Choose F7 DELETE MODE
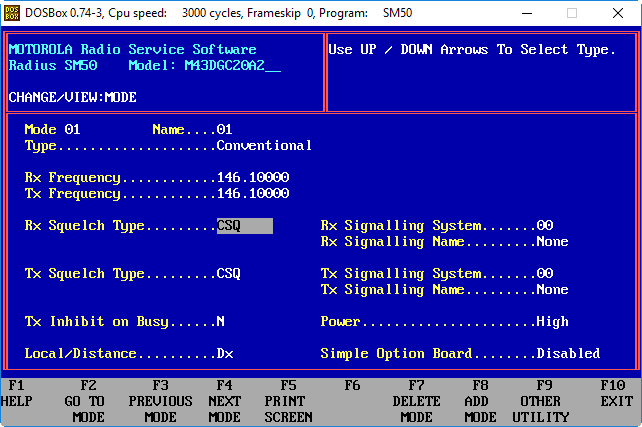This screenshot has height=427, width=642. (x=416, y=400)
